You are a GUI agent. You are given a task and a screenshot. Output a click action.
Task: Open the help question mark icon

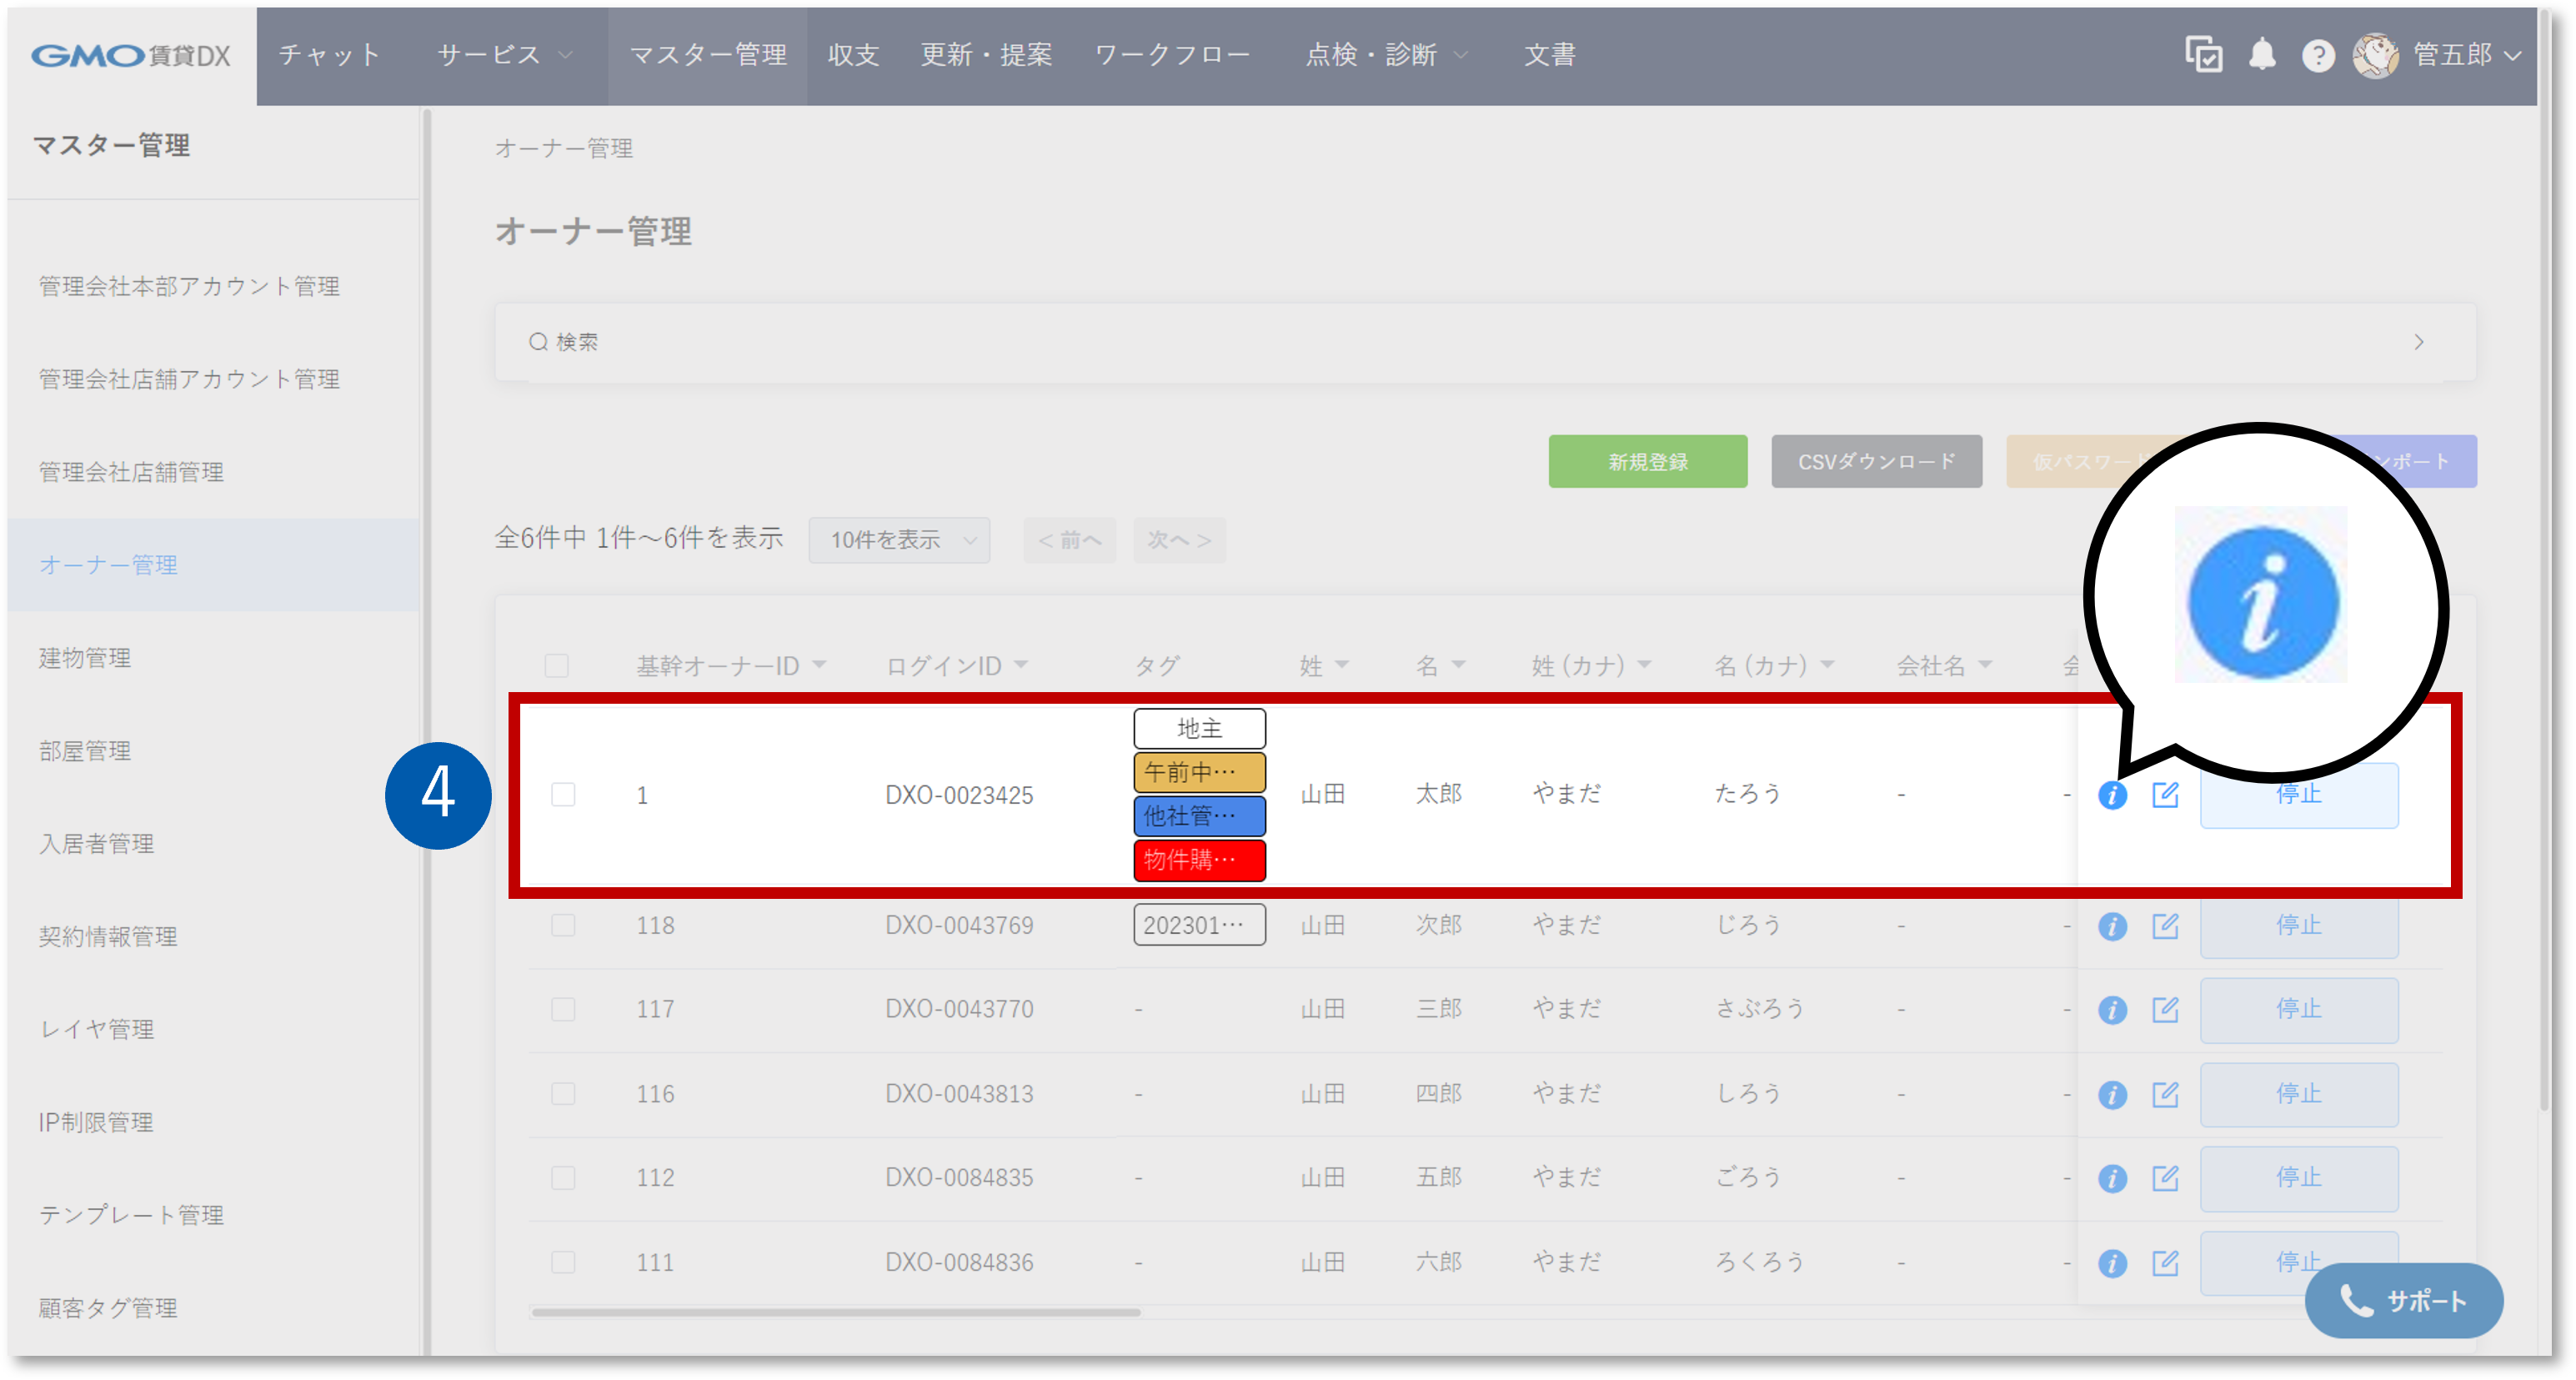(2318, 55)
